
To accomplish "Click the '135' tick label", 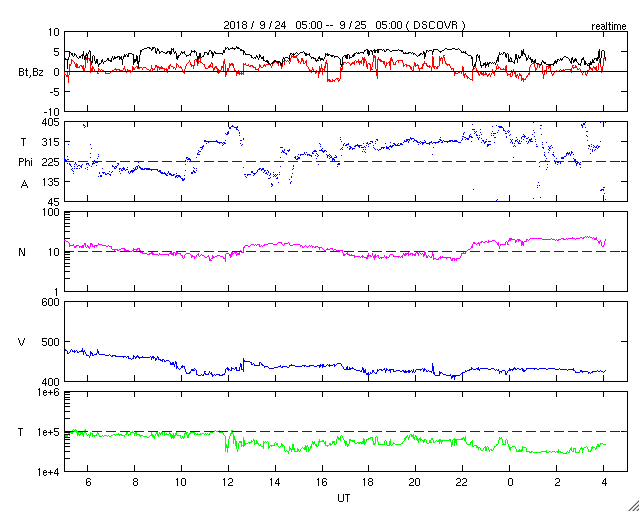I will coord(51,182).
